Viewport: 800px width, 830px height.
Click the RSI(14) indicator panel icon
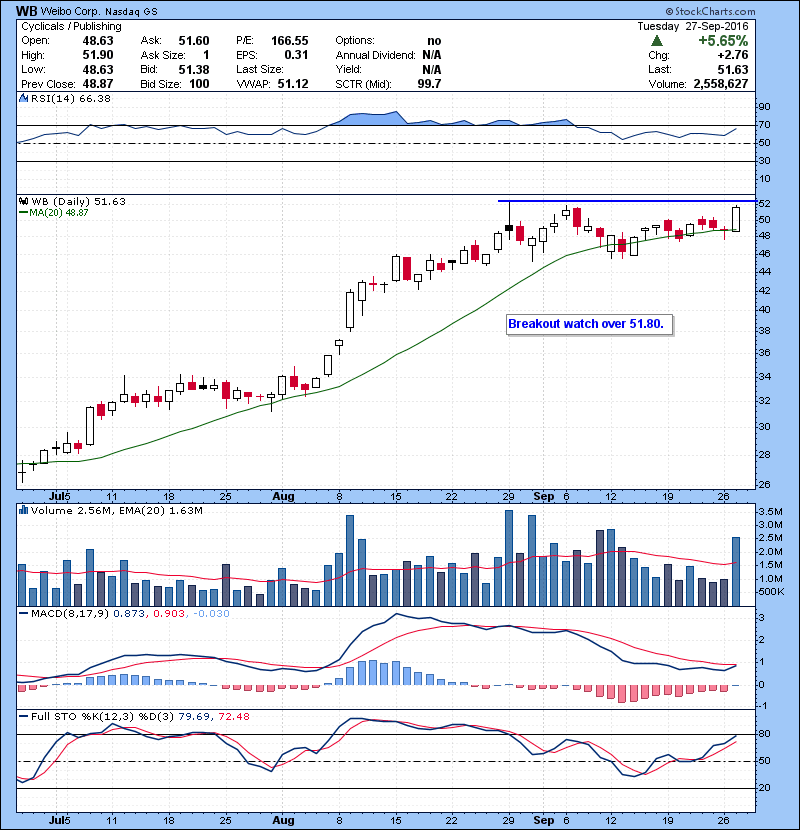click(x=23, y=98)
